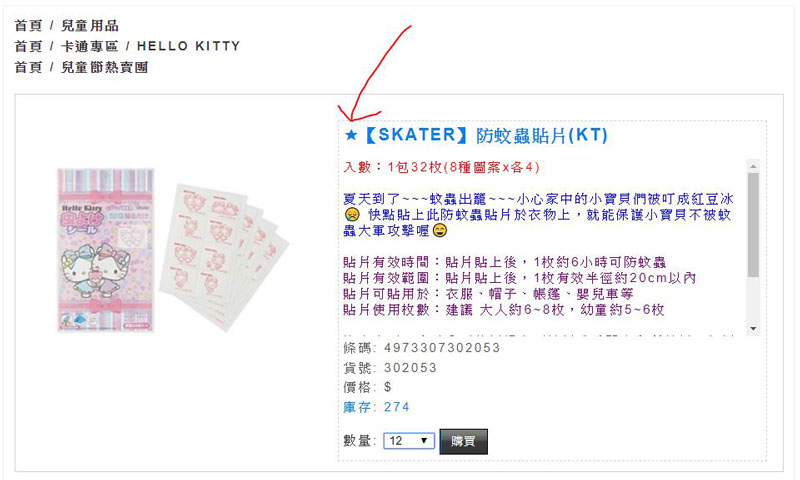Click the Hello Kitty package product image
The height and width of the screenshot is (480, 800).
click(x=106, y=250)
